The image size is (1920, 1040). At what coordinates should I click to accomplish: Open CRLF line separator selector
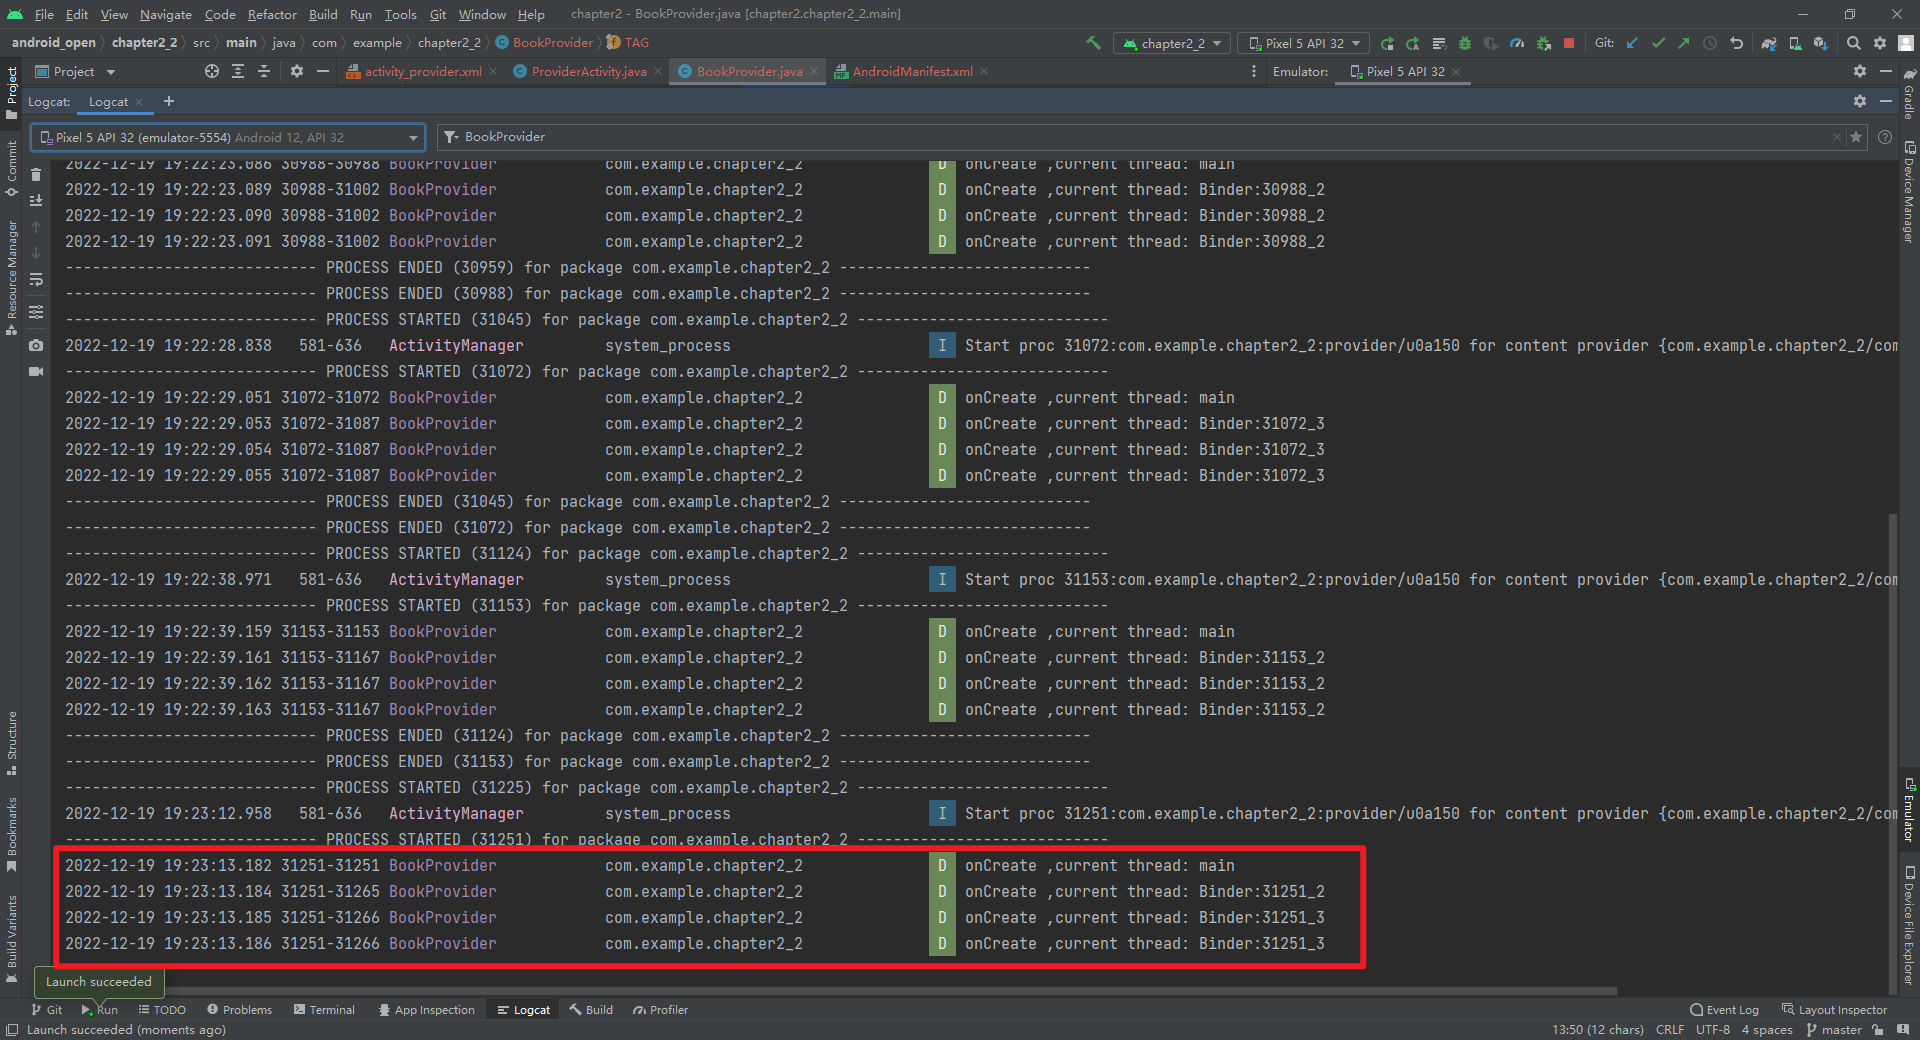point(1669,1030)
